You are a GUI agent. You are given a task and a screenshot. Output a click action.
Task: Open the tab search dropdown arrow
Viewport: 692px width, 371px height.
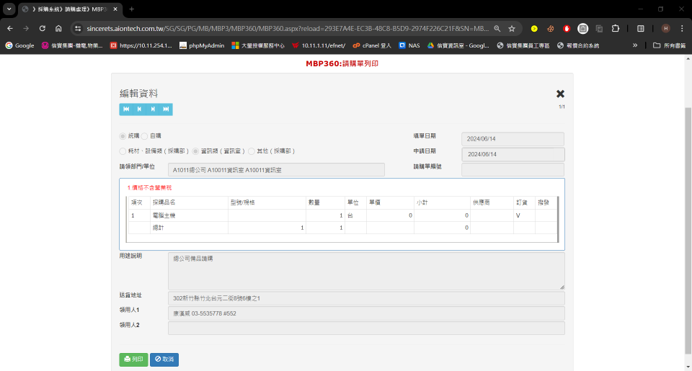9,9
